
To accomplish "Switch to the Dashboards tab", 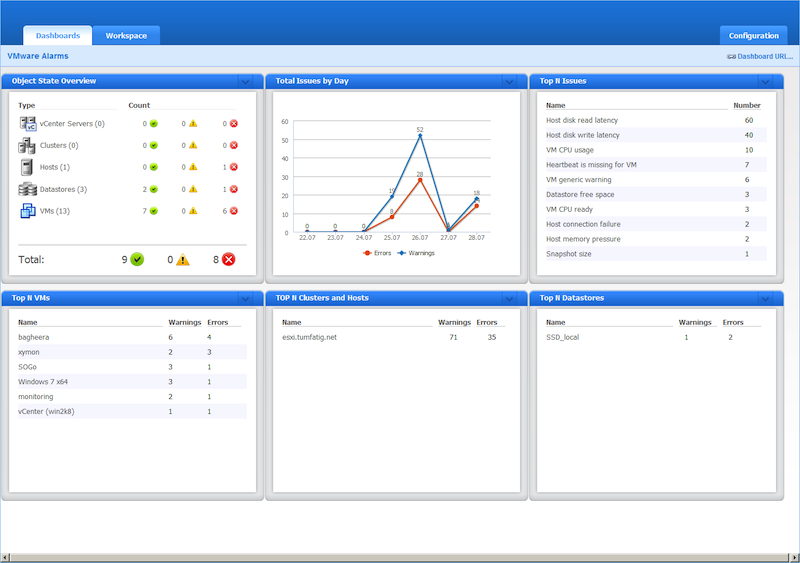I will pyautogui.click(x=58, y=36).
